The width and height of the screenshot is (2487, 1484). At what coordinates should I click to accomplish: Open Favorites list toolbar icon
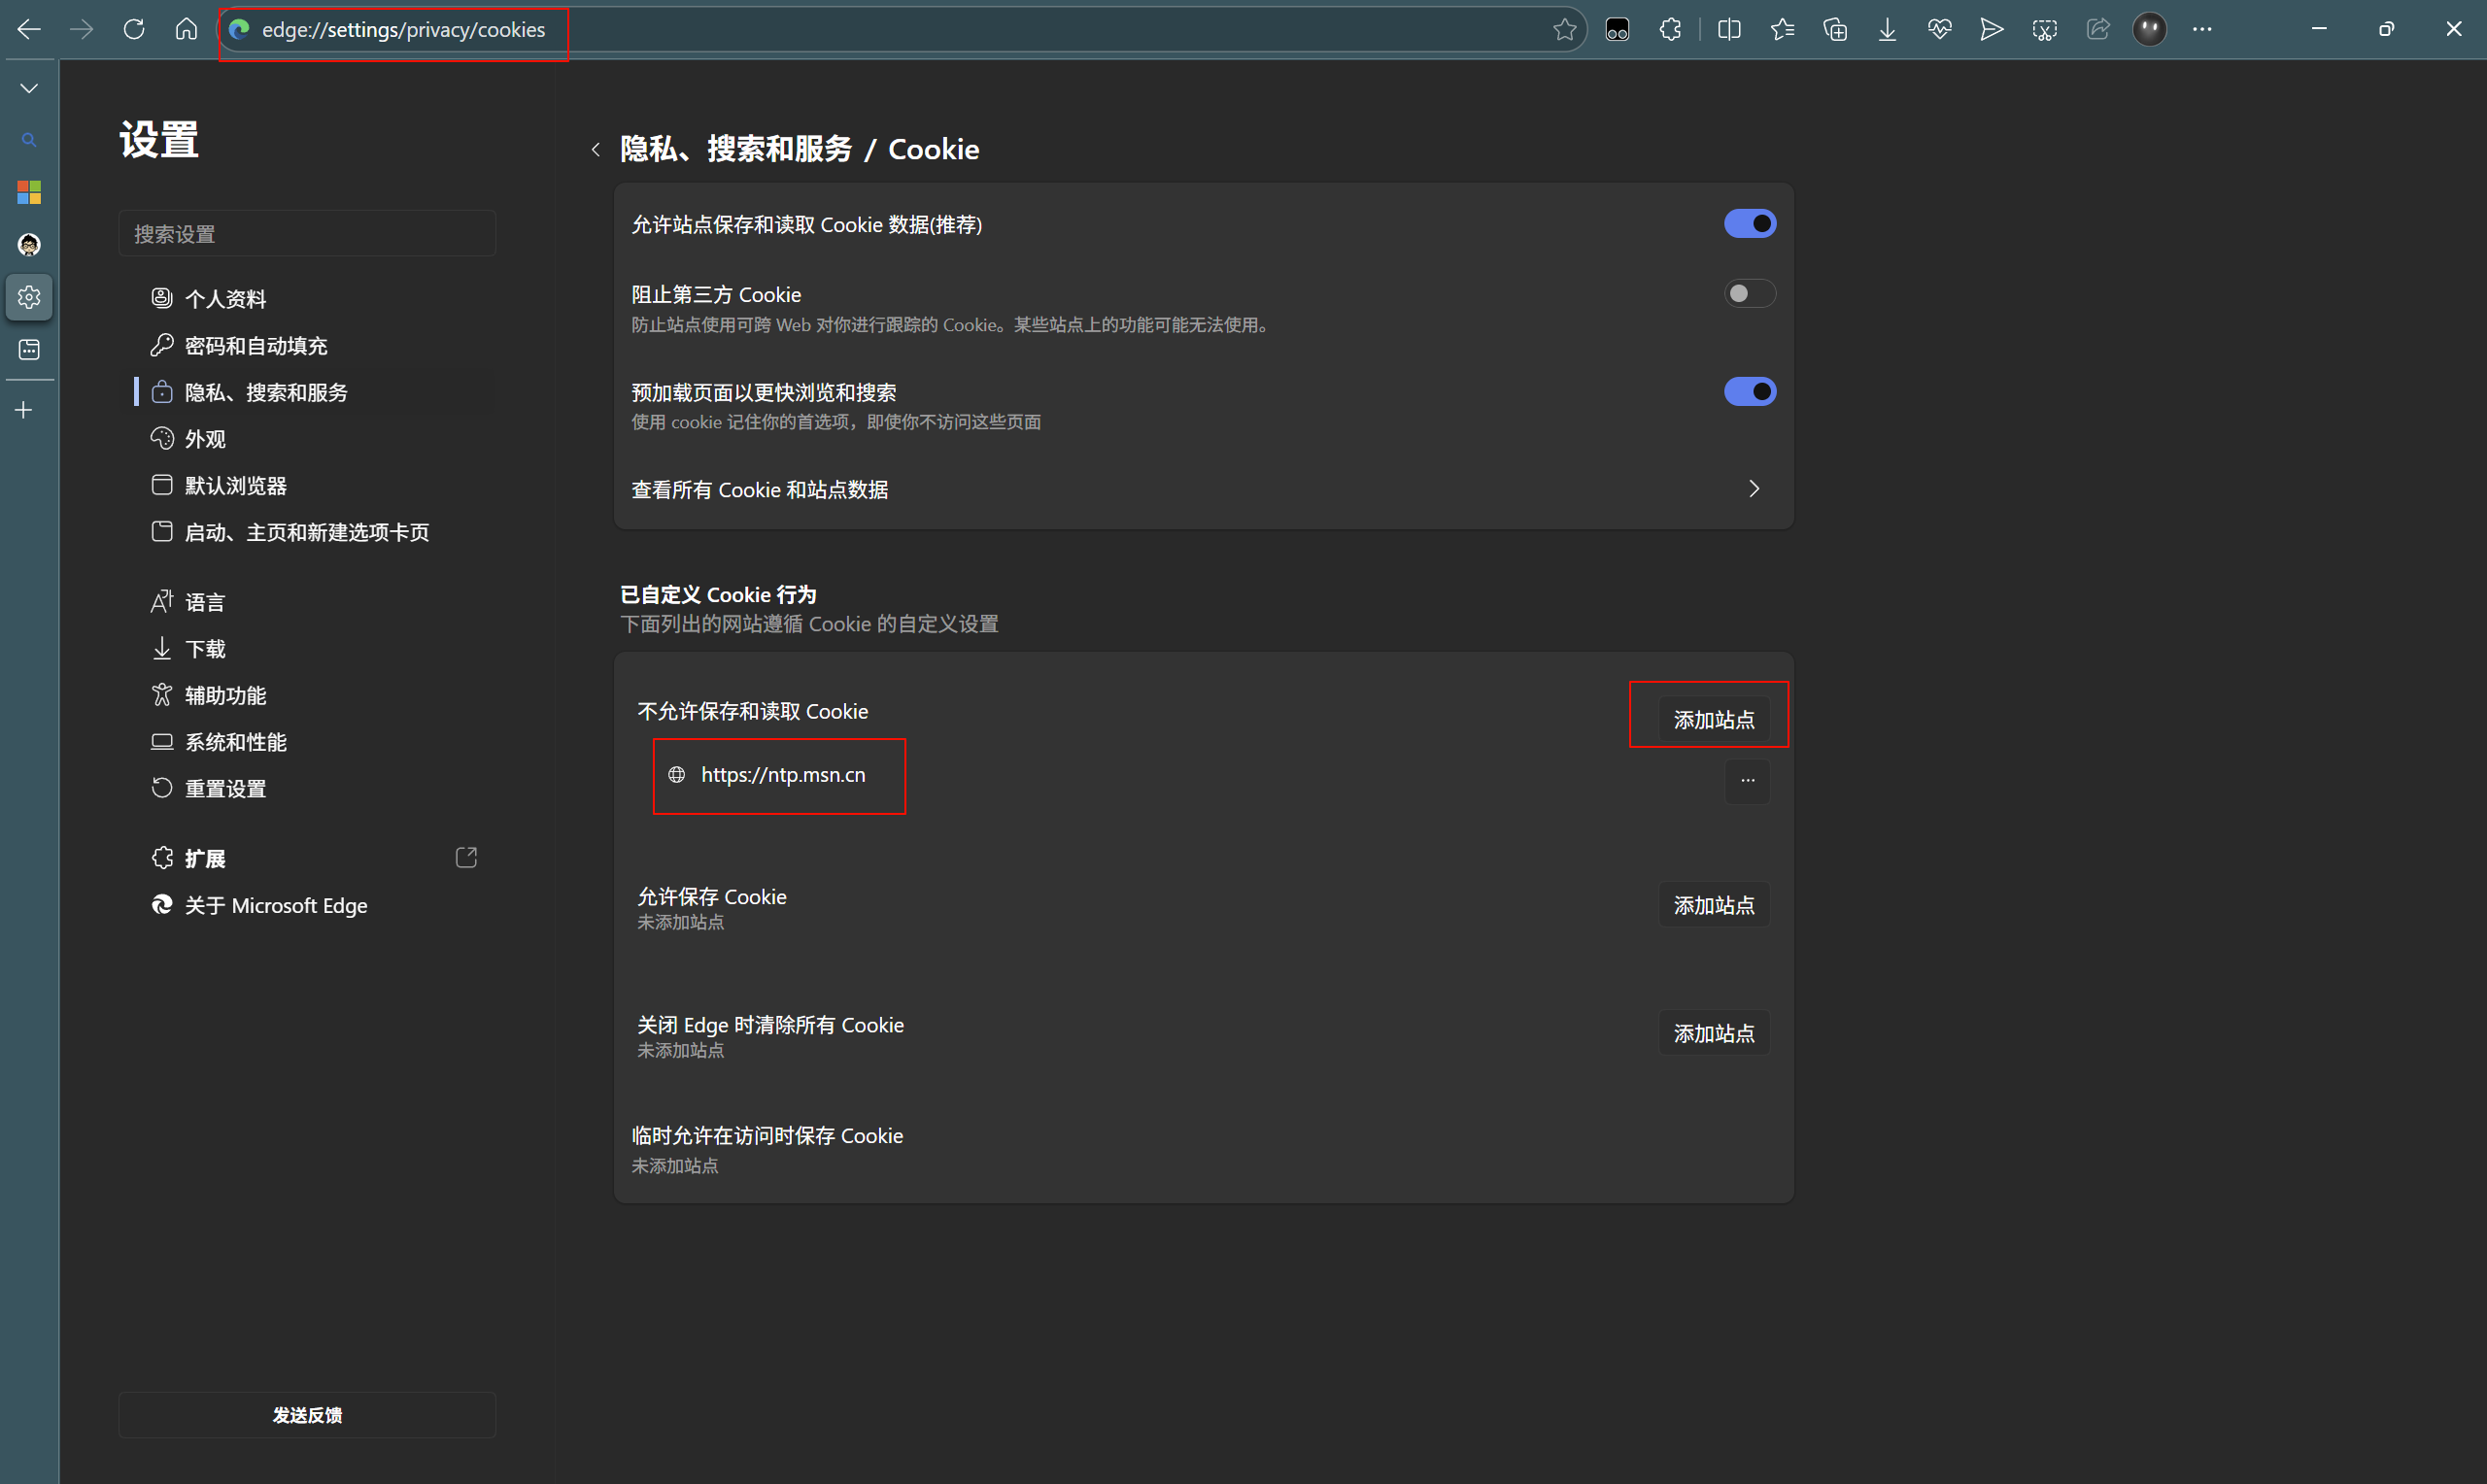pos(1782,29)
